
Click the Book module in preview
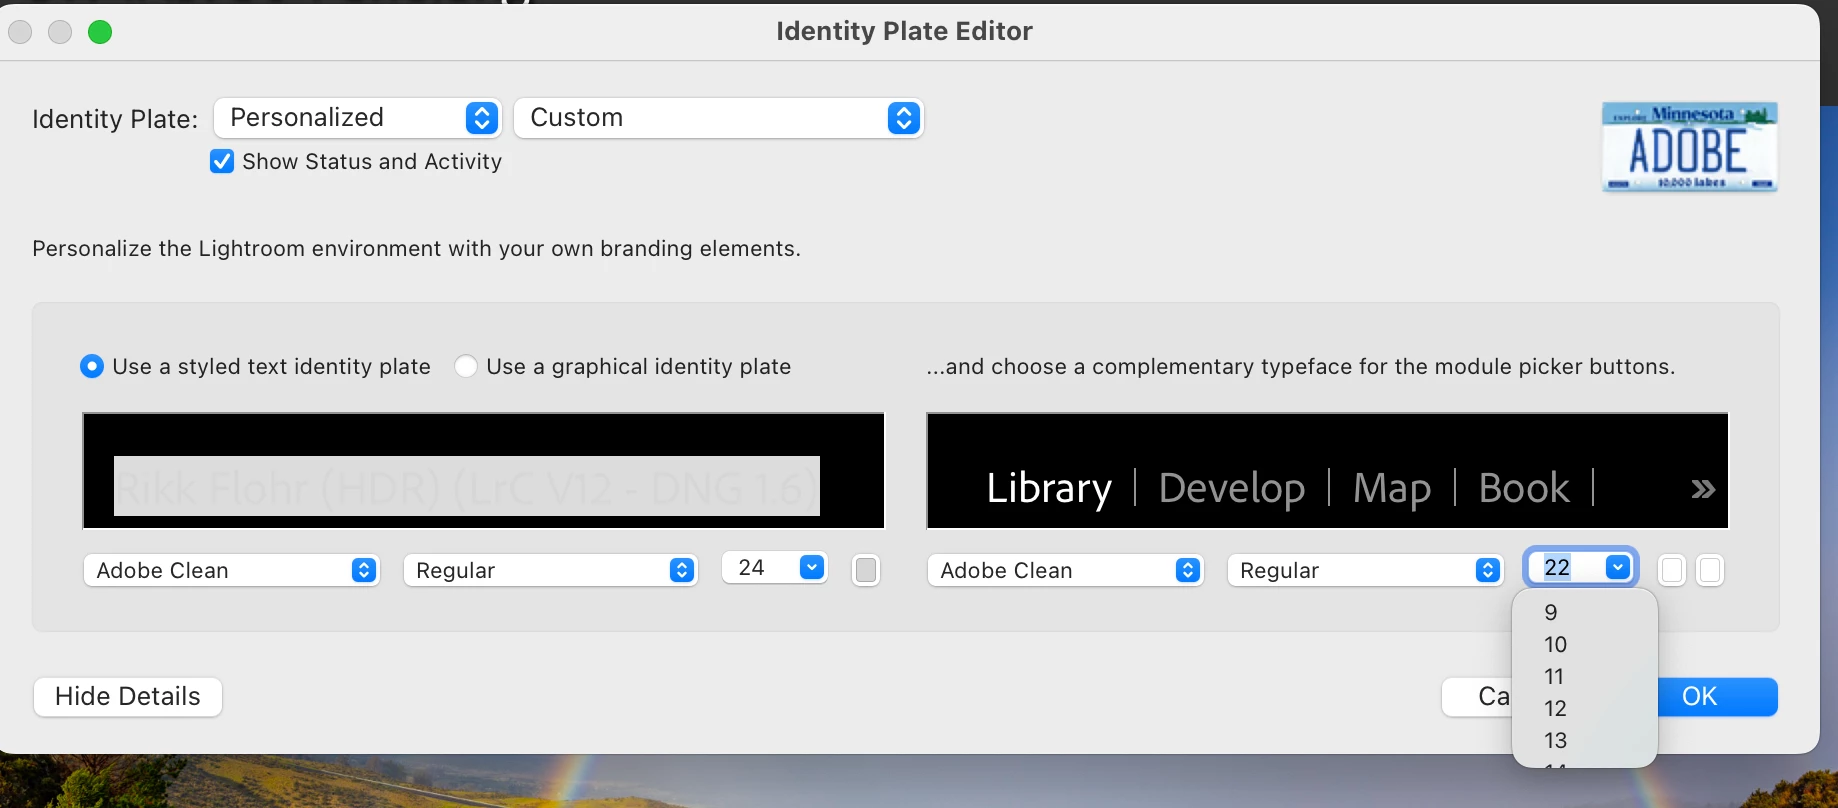tap(1524, 489)
